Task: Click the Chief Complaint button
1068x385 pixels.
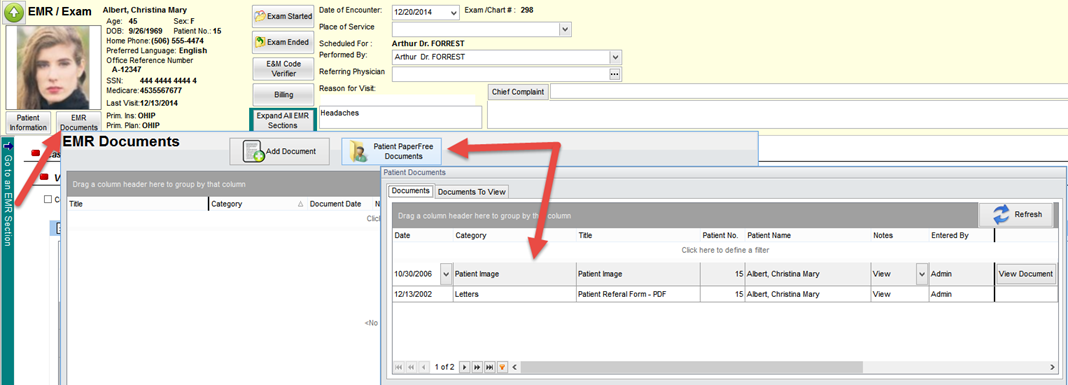Action: pos(518,92)
